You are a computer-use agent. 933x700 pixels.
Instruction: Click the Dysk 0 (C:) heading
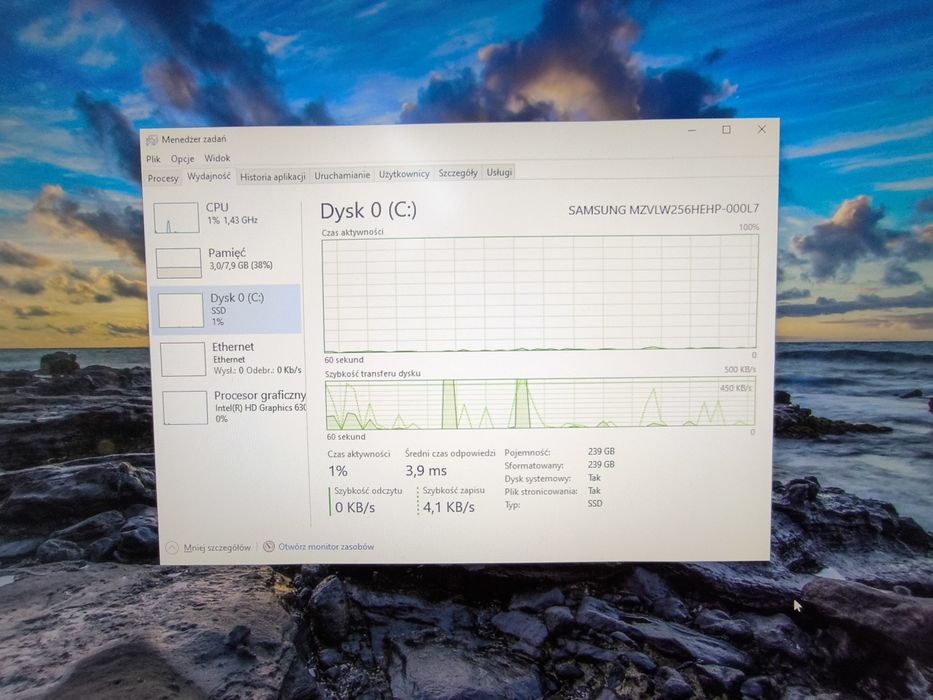pyautogui.click(x=368, y=210)
